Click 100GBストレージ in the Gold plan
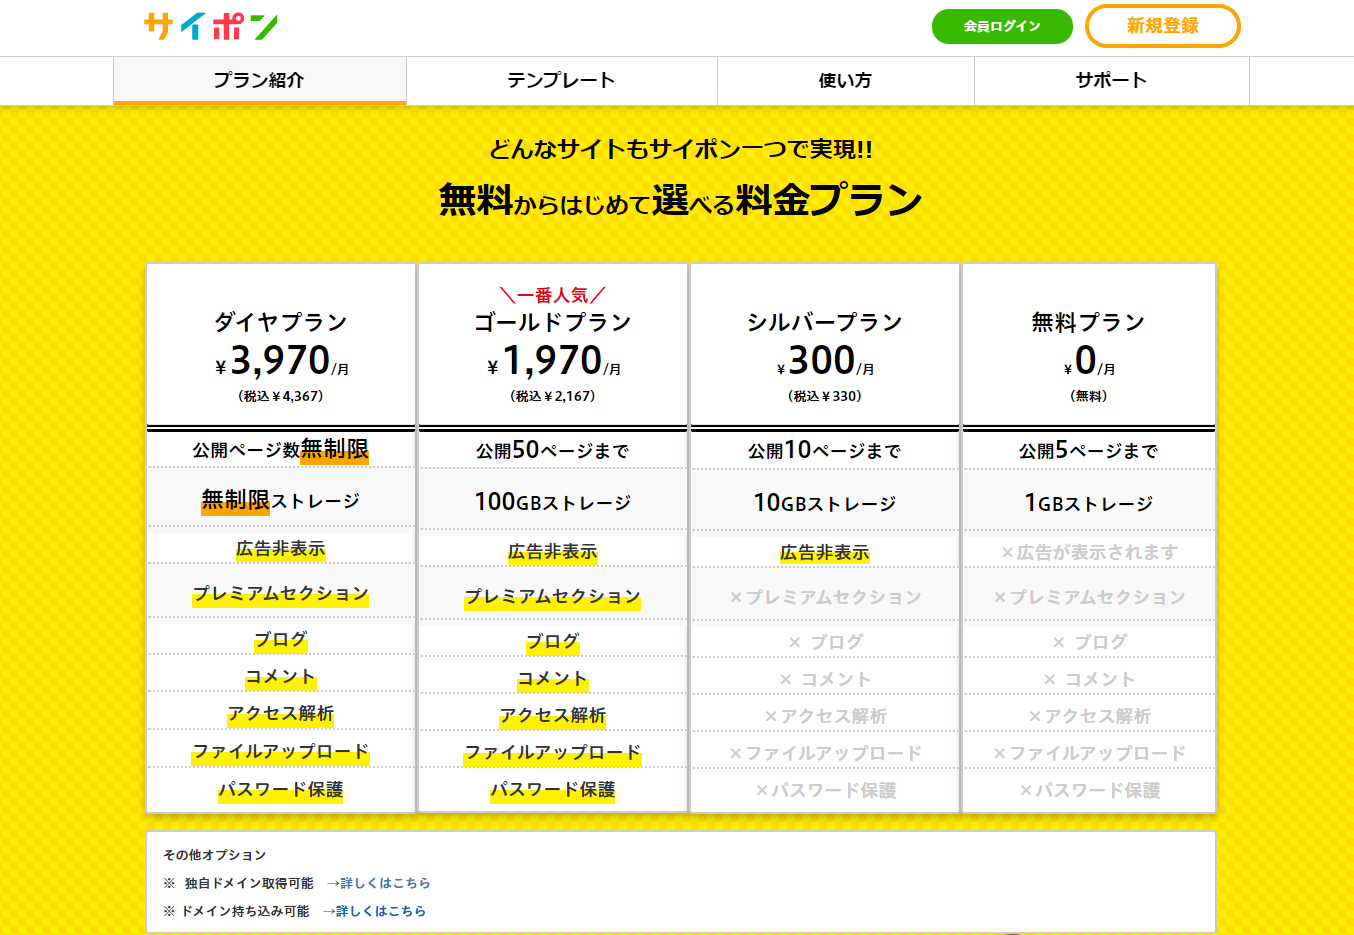The image size is (1354, 935). 553,502
